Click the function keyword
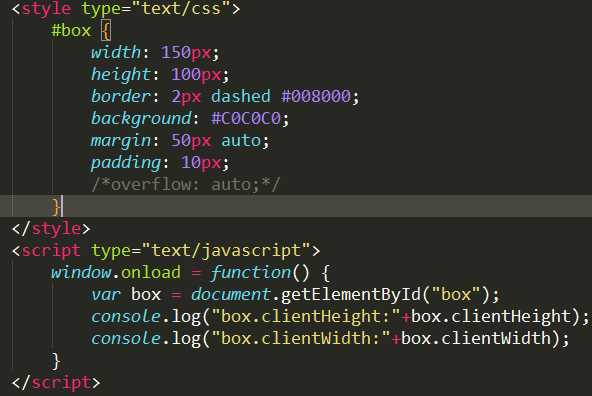Image resolution: width=592 pixels, height=396 pixels. click(x=251, y=273)
